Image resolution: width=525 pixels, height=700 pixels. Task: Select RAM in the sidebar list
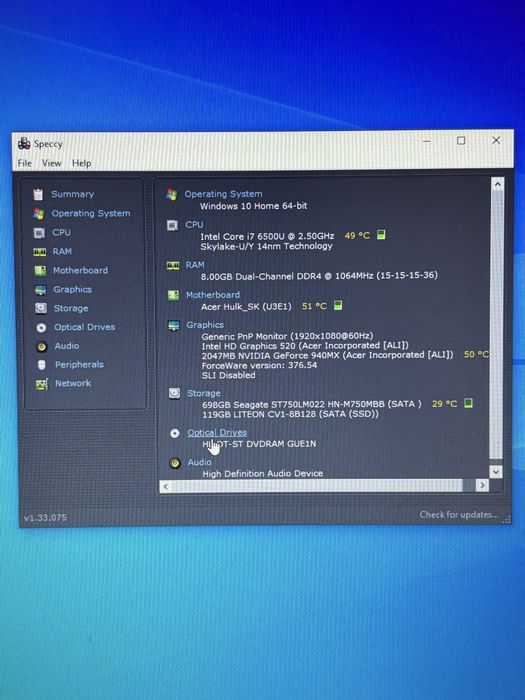pyautogui.click(x=62, y=251)
